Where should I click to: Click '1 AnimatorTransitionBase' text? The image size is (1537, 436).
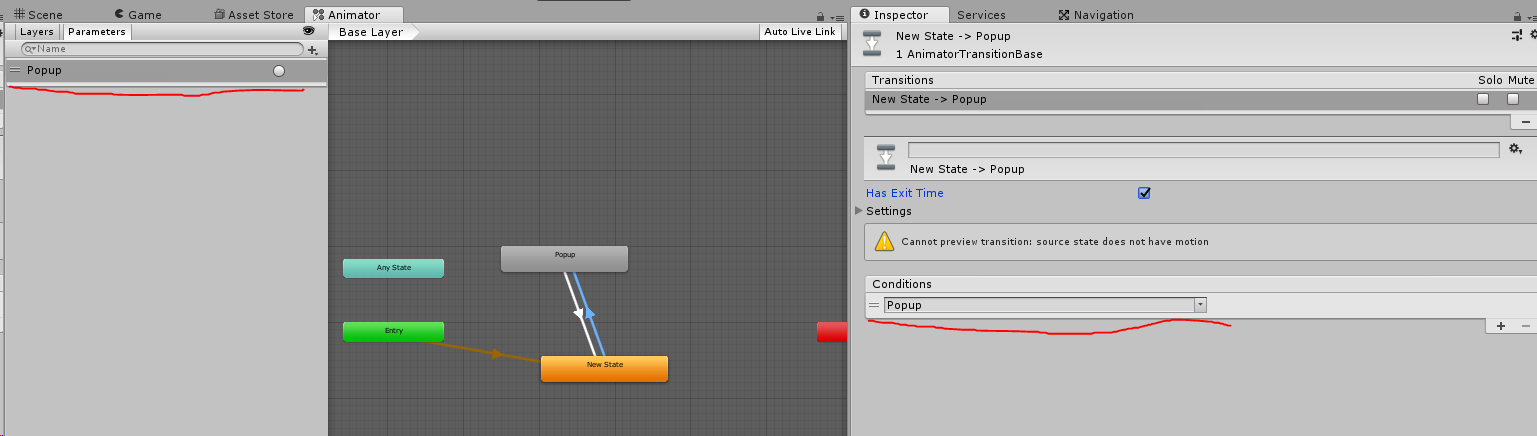tap(969, 54)
